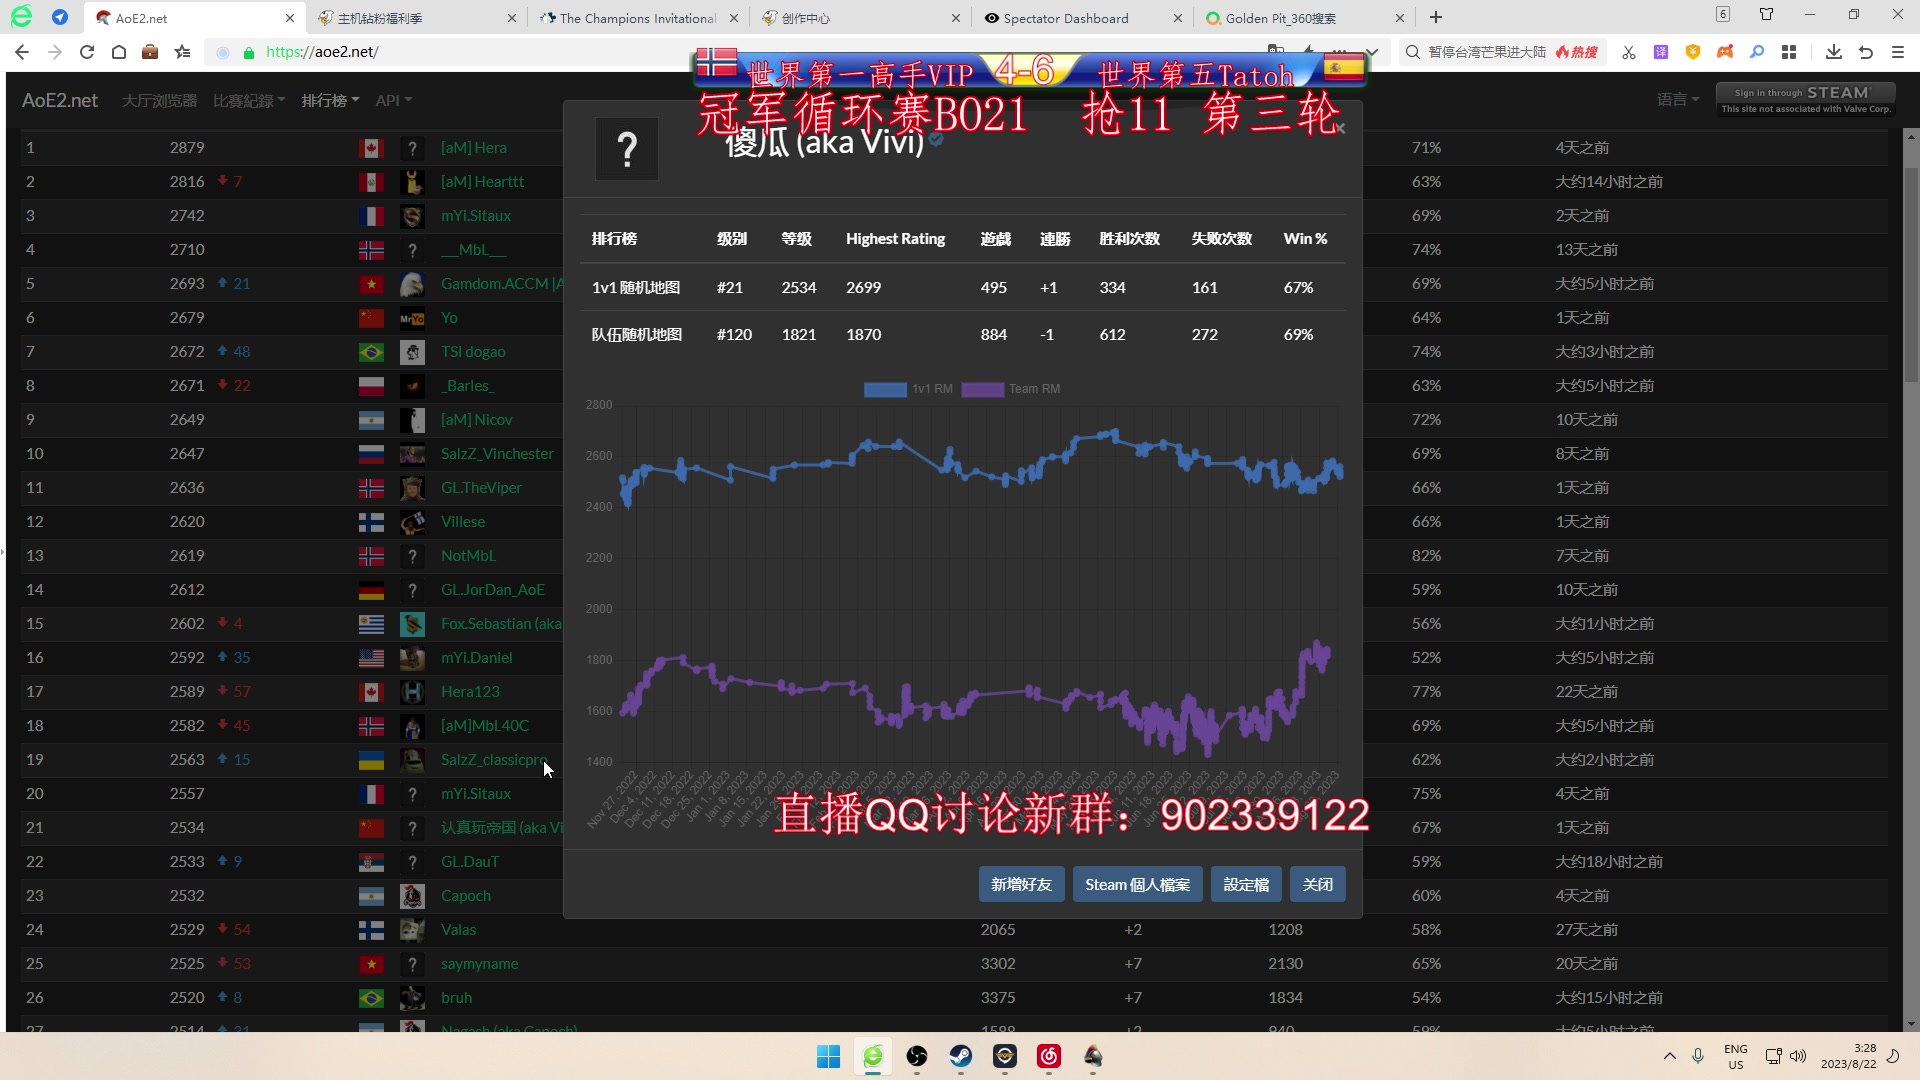Screen dimensions: 1920x1080
Task: Close the player profile dialog via X
Action: [x=1340, y=129]
